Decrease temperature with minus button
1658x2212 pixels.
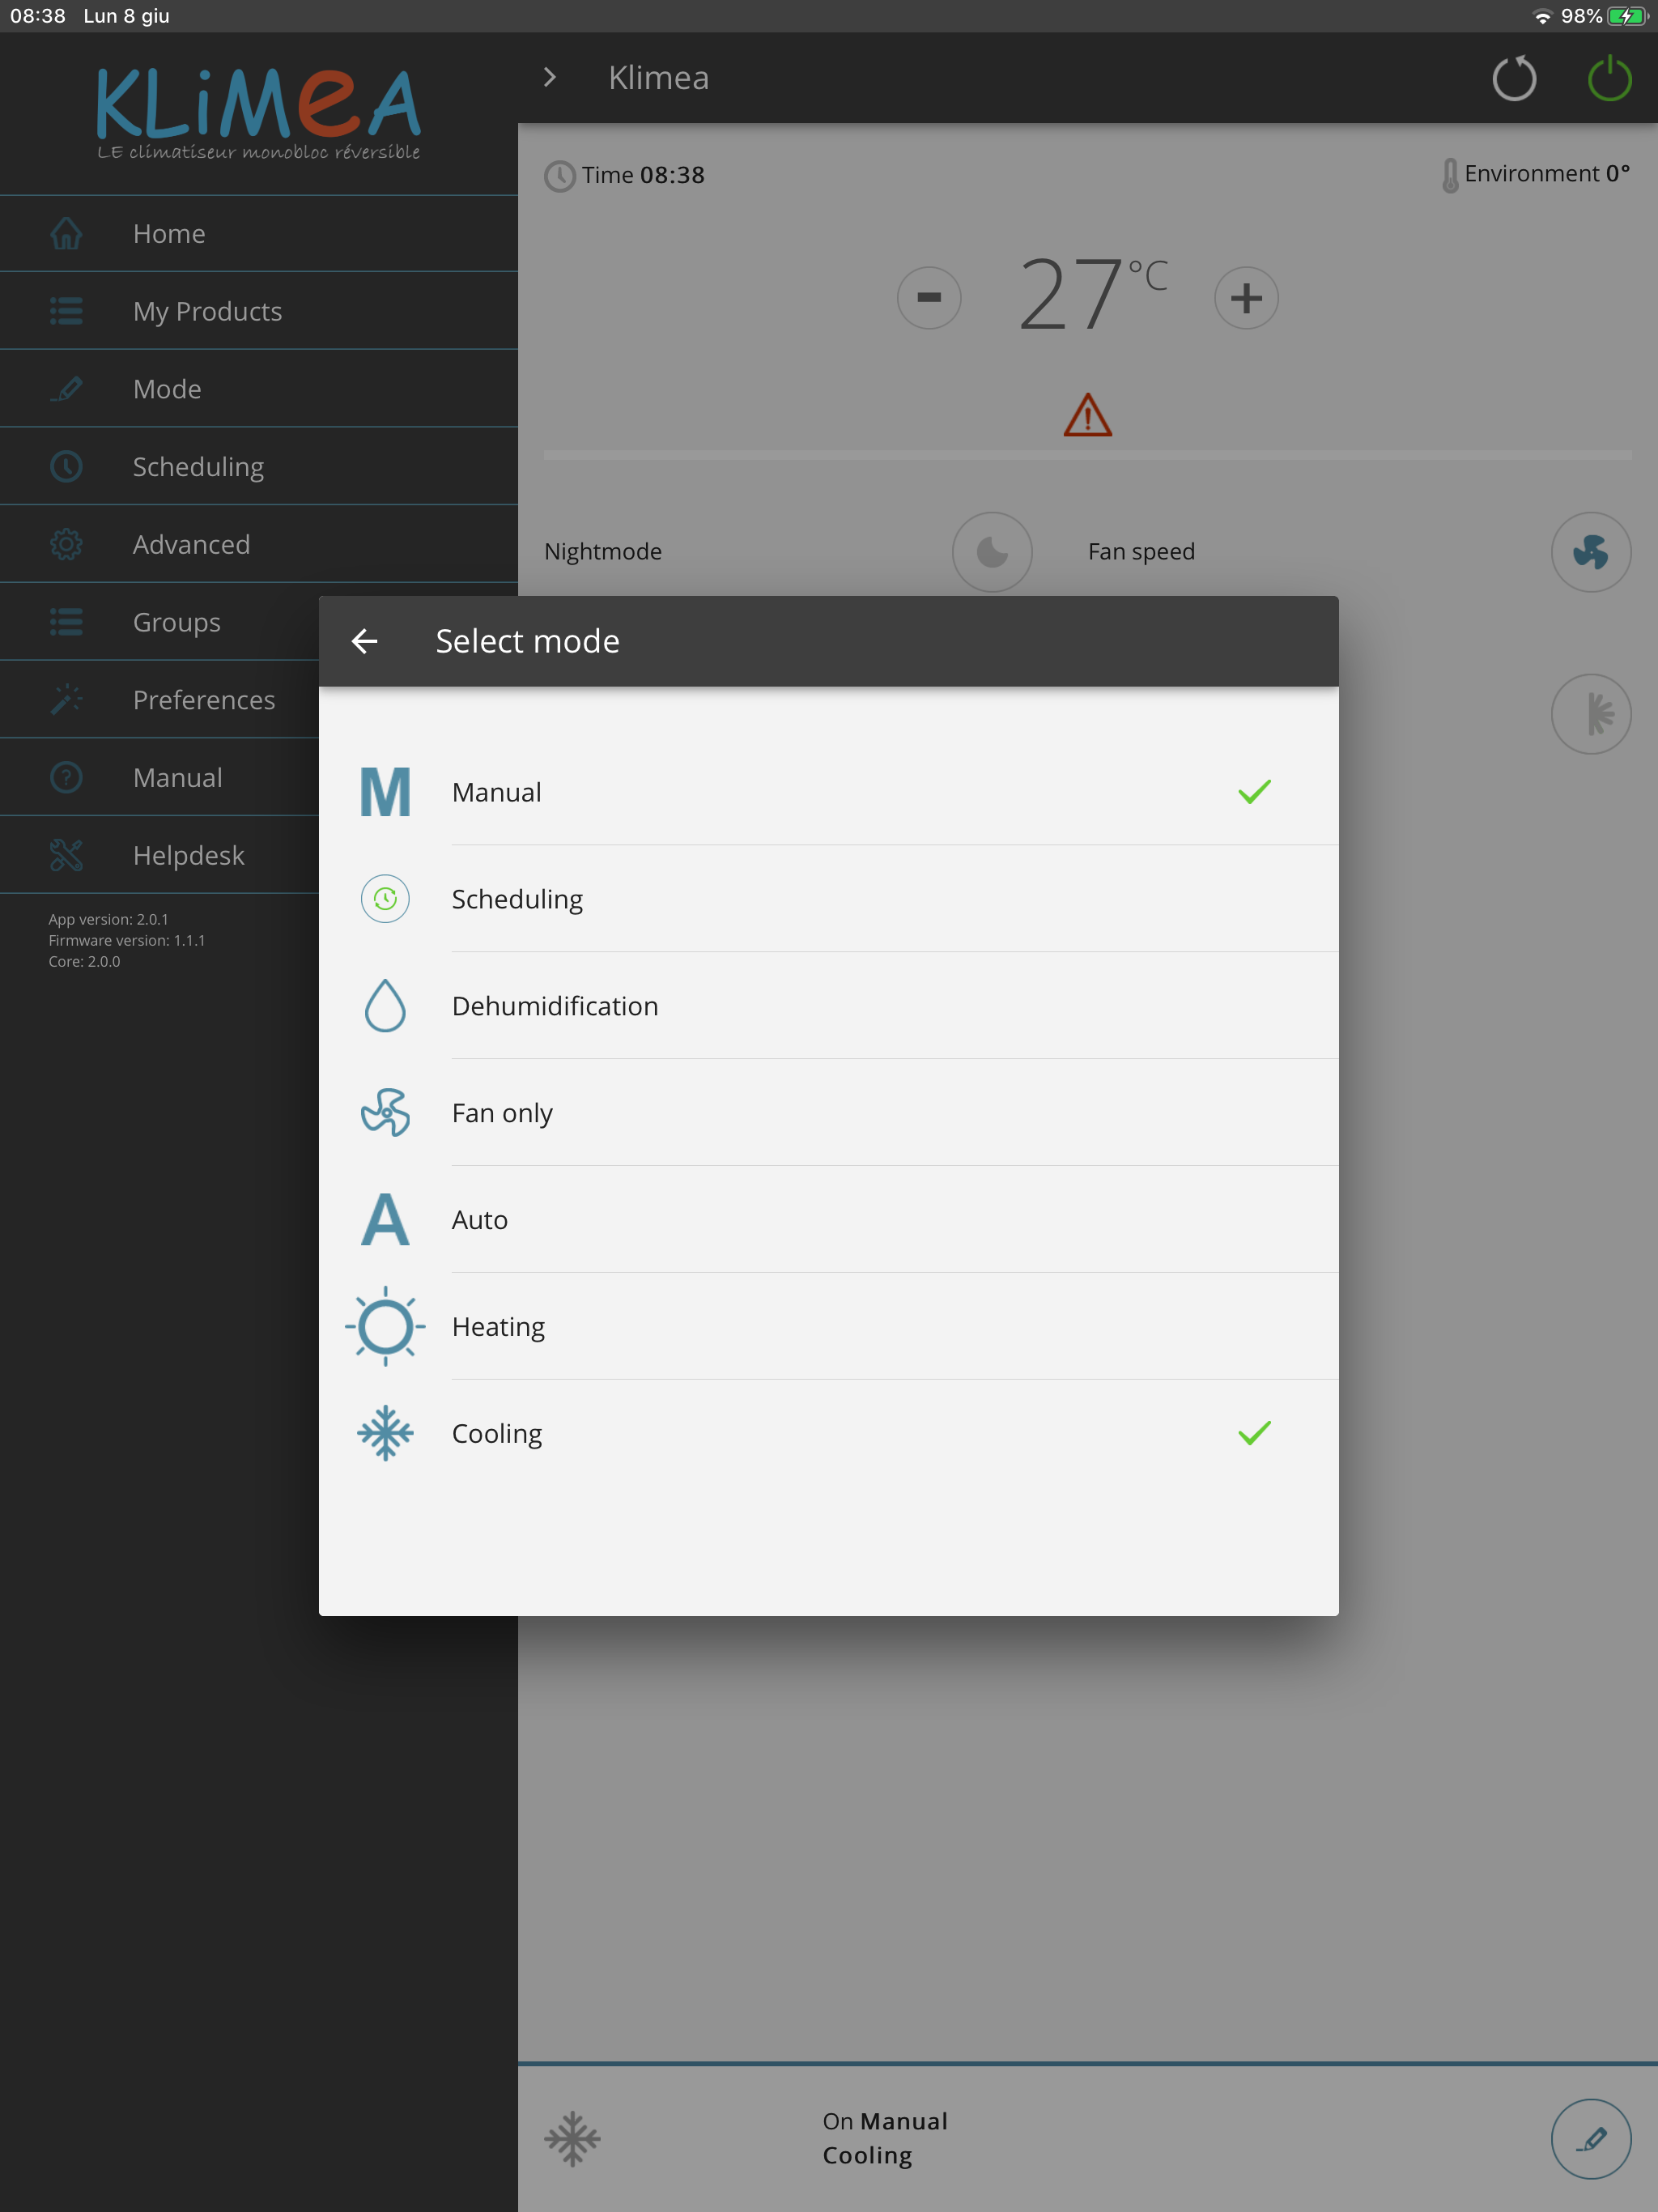tap(928, 297)
